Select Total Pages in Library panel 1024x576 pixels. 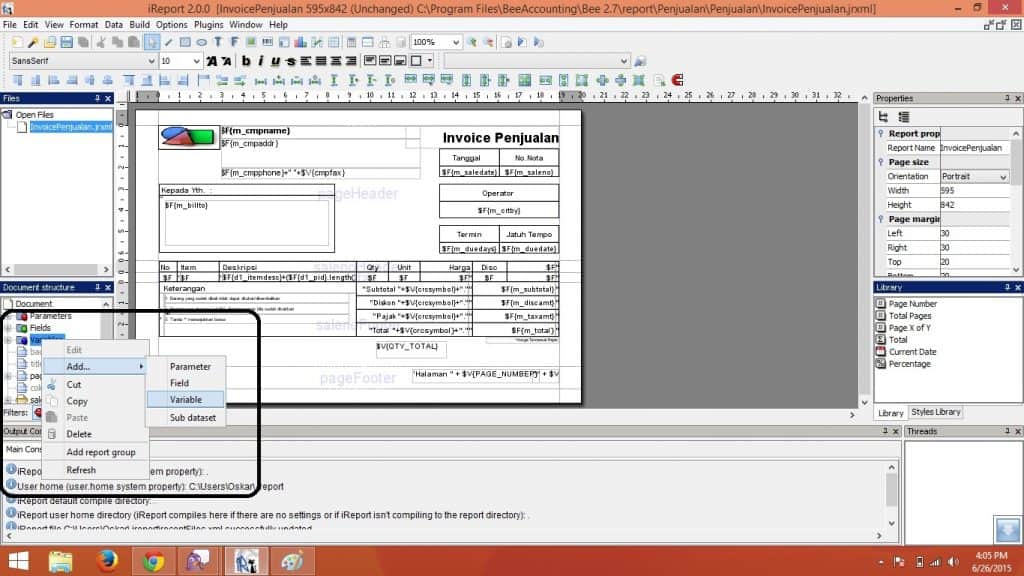click(x=909, y=316)
